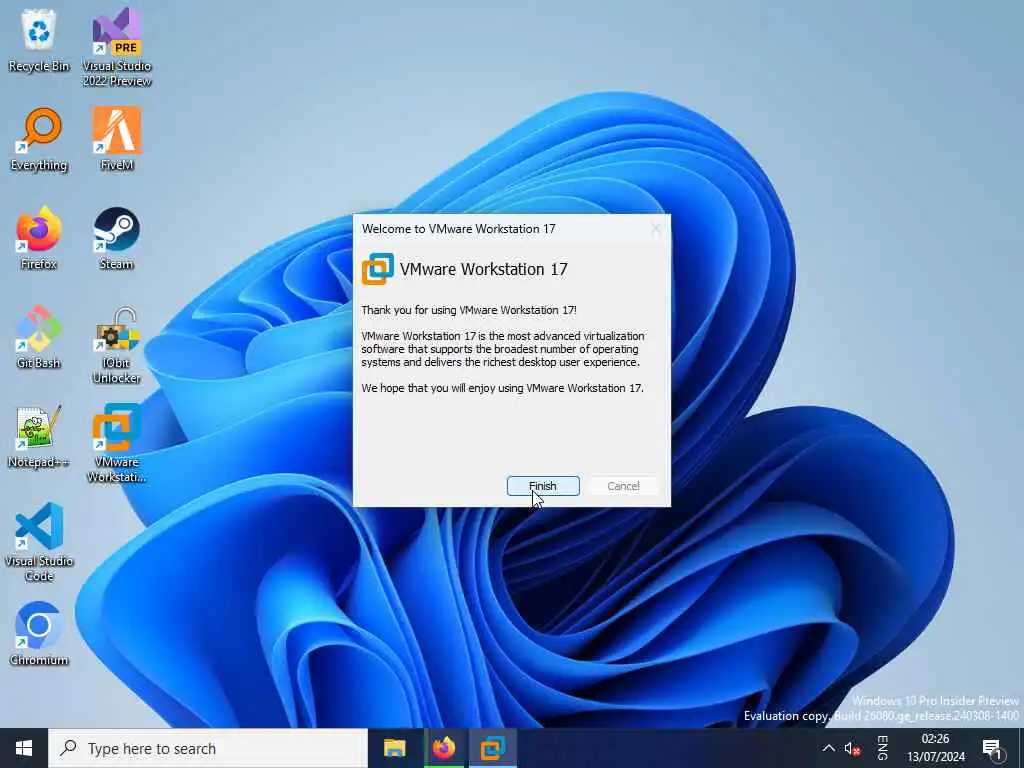Click the Finish button

(543, 486)
